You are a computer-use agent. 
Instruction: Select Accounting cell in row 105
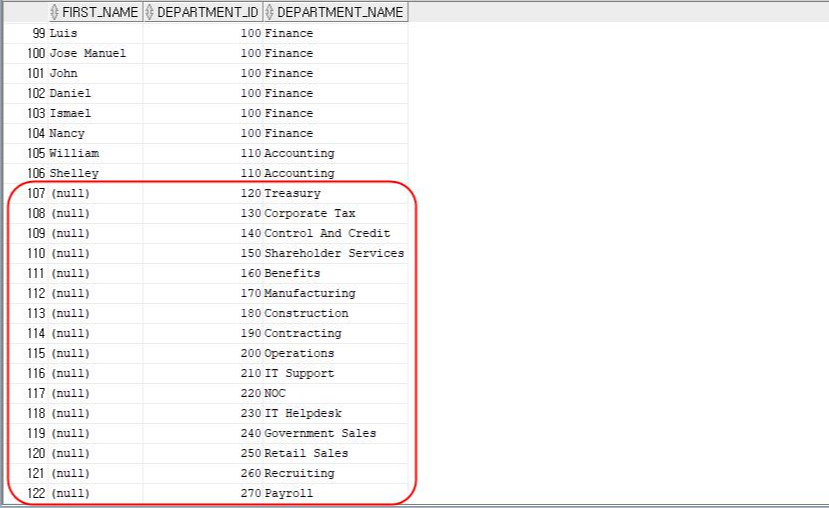[x=335, y=154]
